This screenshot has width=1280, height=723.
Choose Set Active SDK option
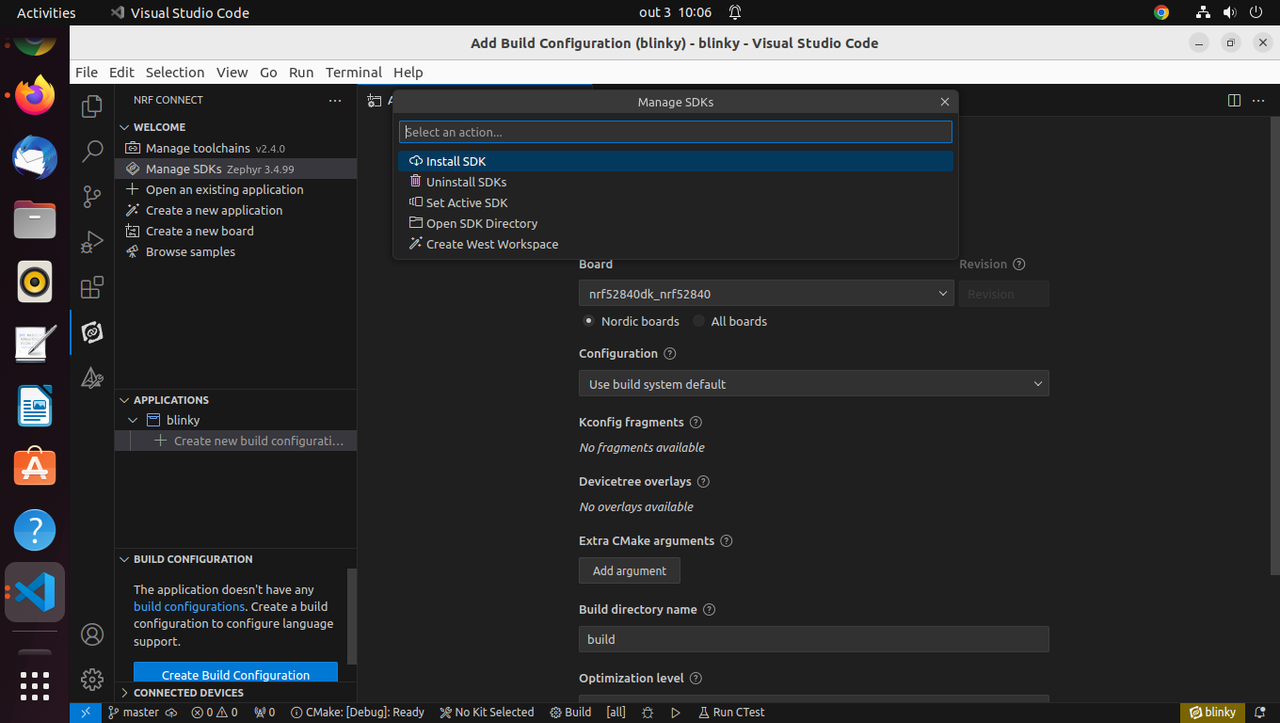tap(675, 203)
